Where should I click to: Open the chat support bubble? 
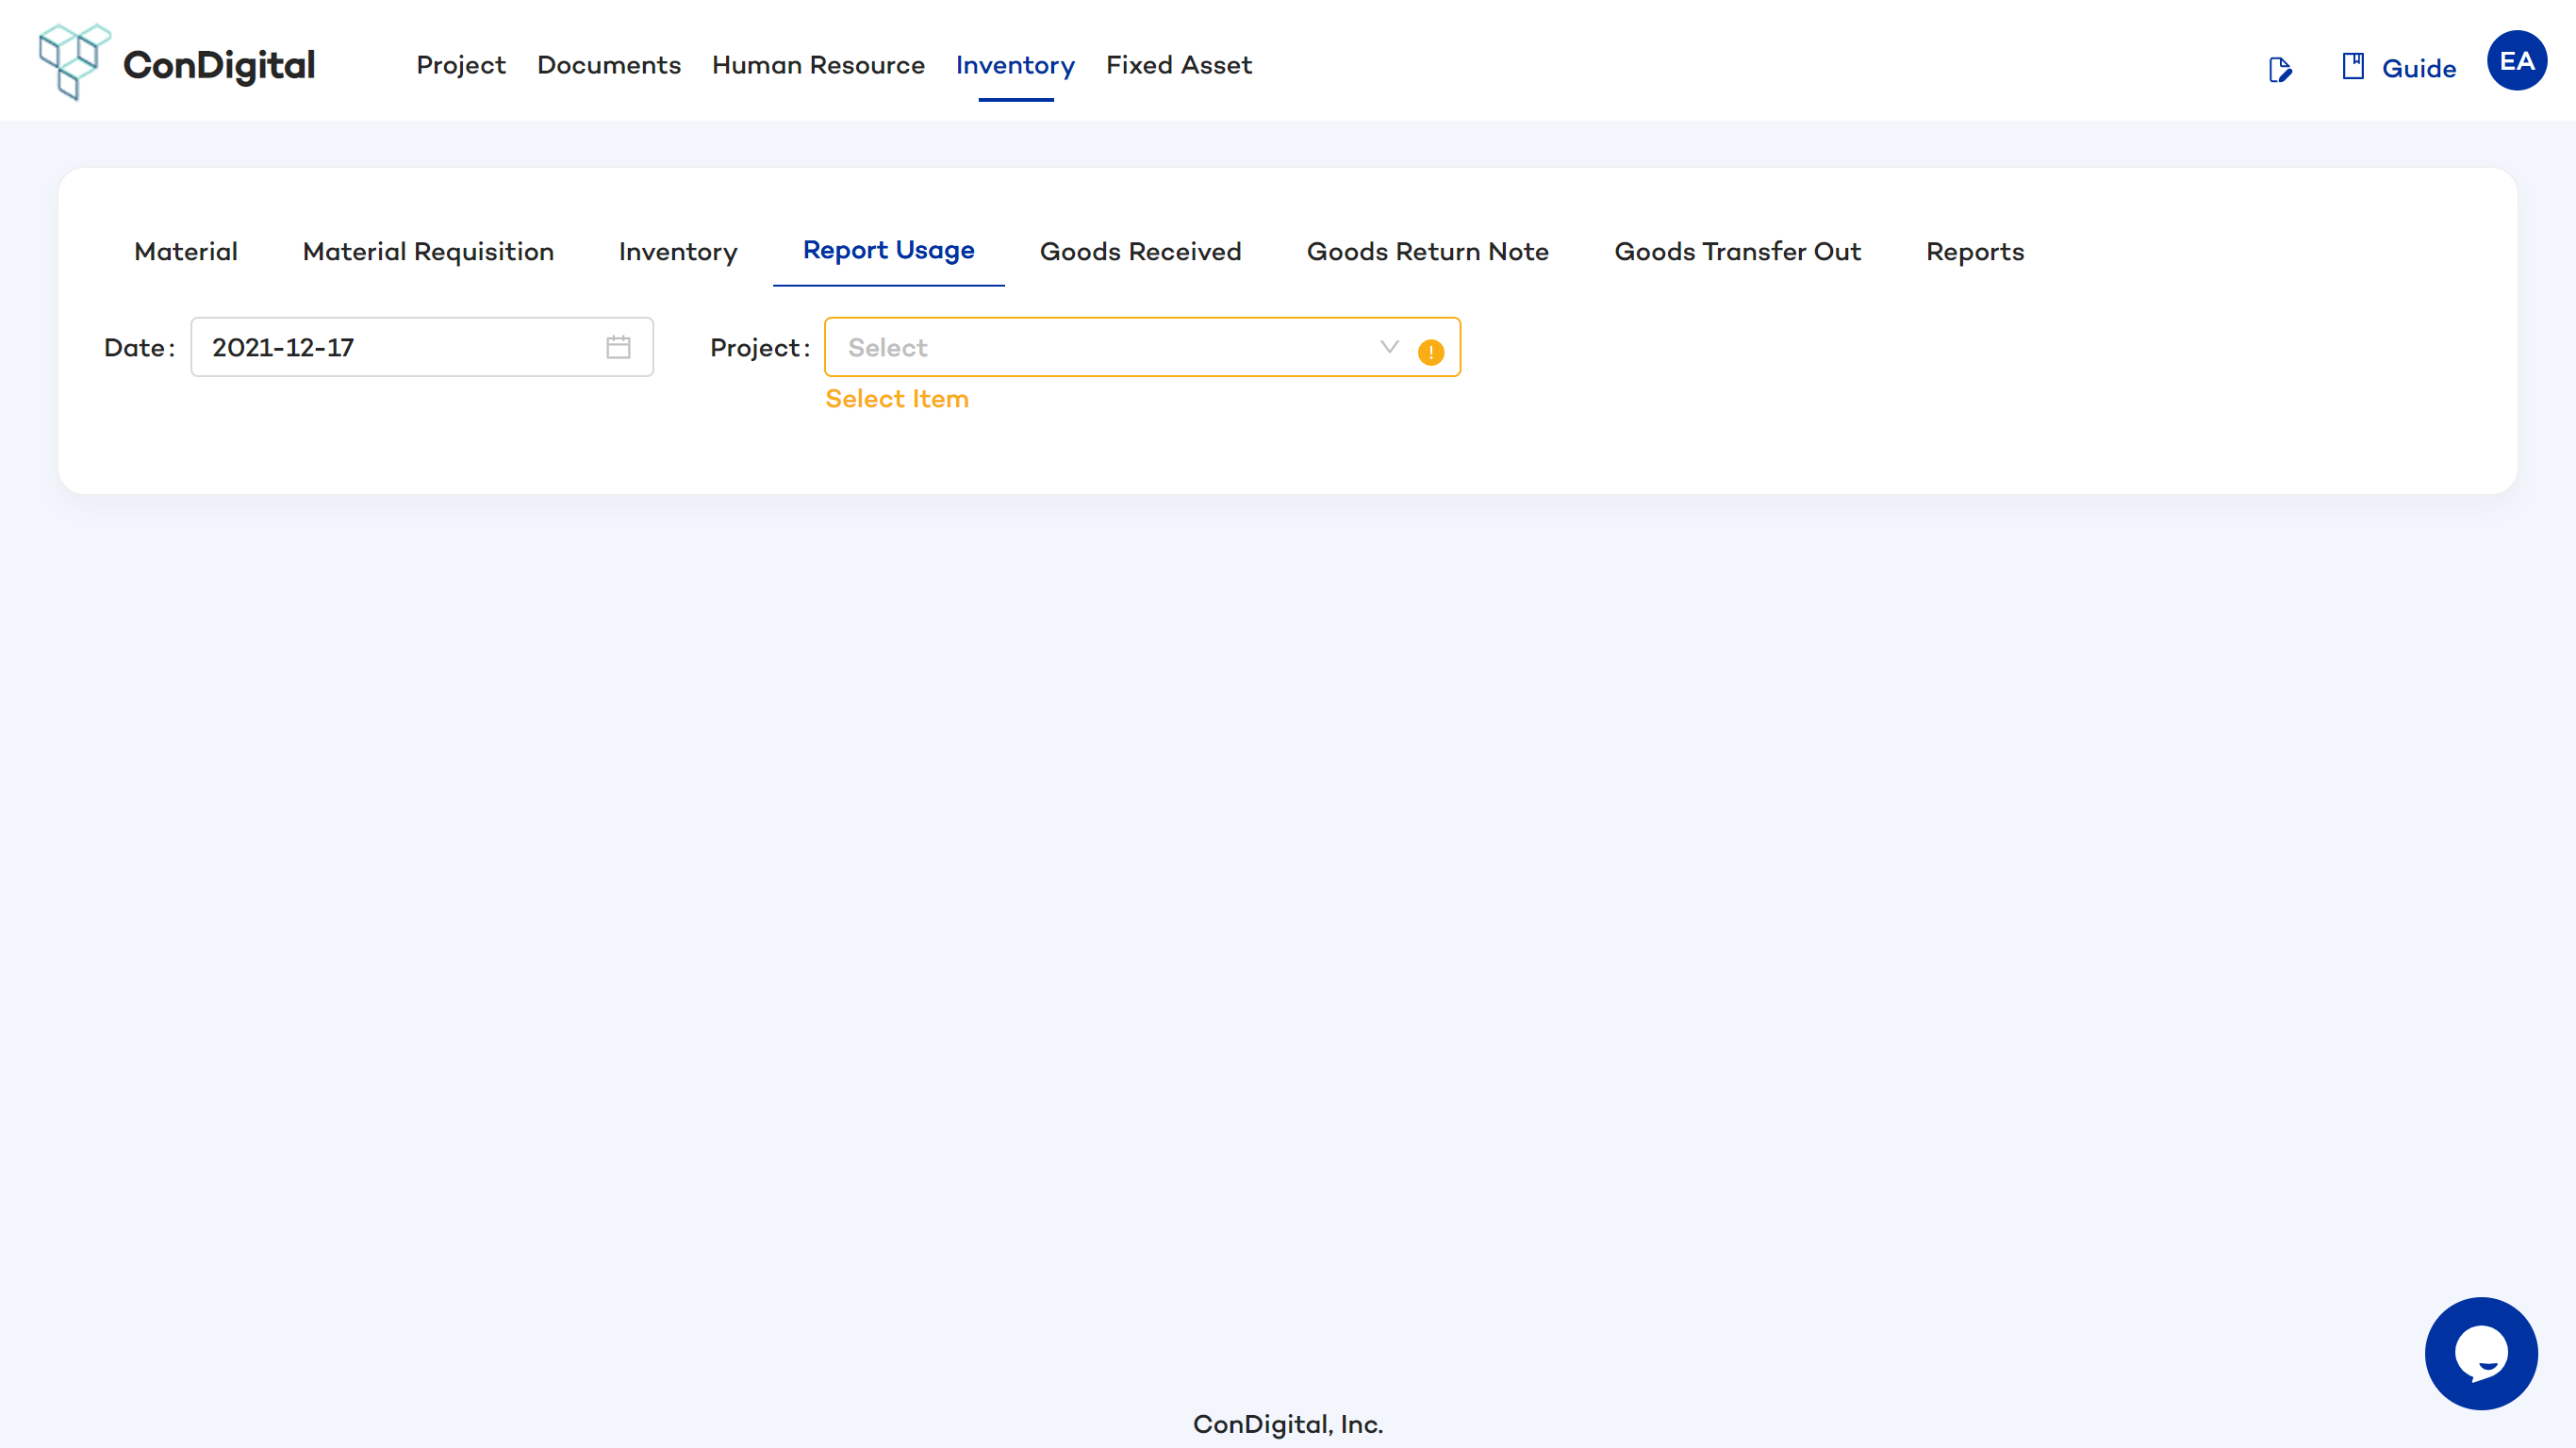2480,1353
